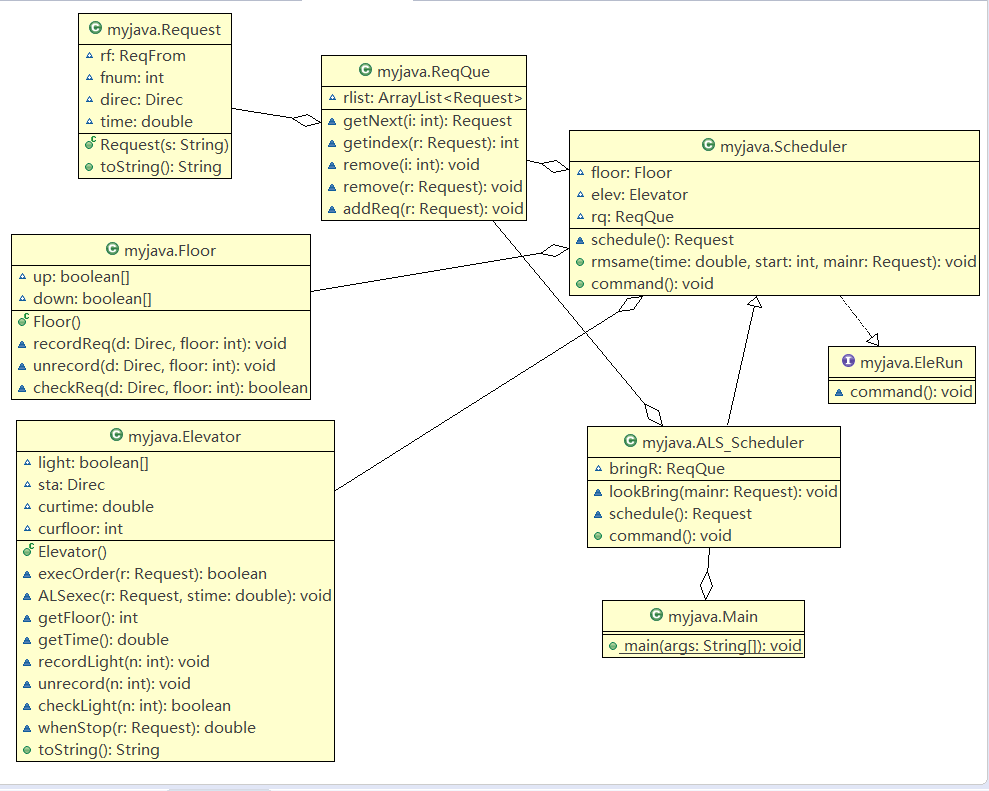Select the curfloor: int field
Viewport: 989px width, 791px height.
80,529
